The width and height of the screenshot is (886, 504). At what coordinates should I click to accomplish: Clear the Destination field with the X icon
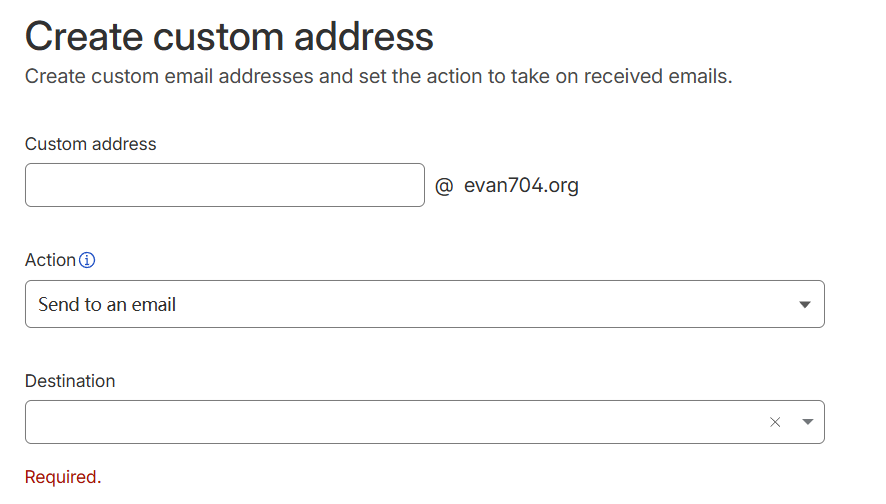(x=775, y=422)
